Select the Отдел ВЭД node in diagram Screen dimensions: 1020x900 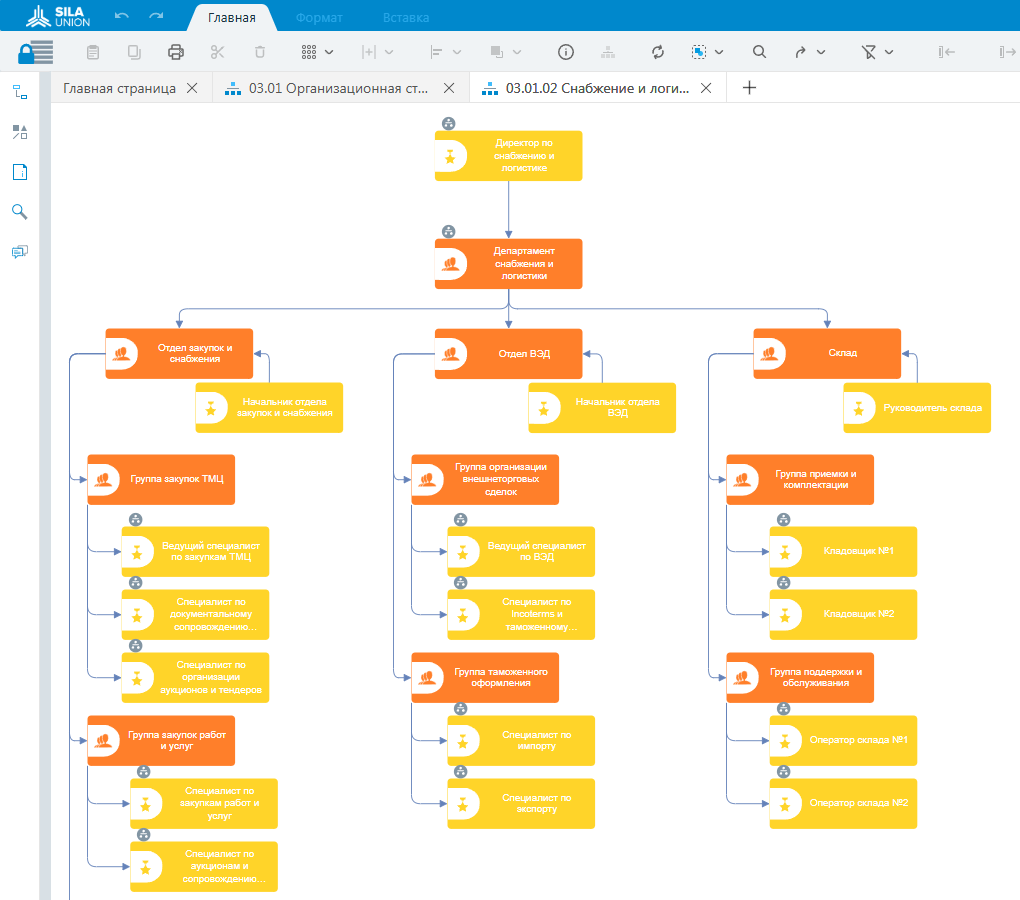[508, 354]
